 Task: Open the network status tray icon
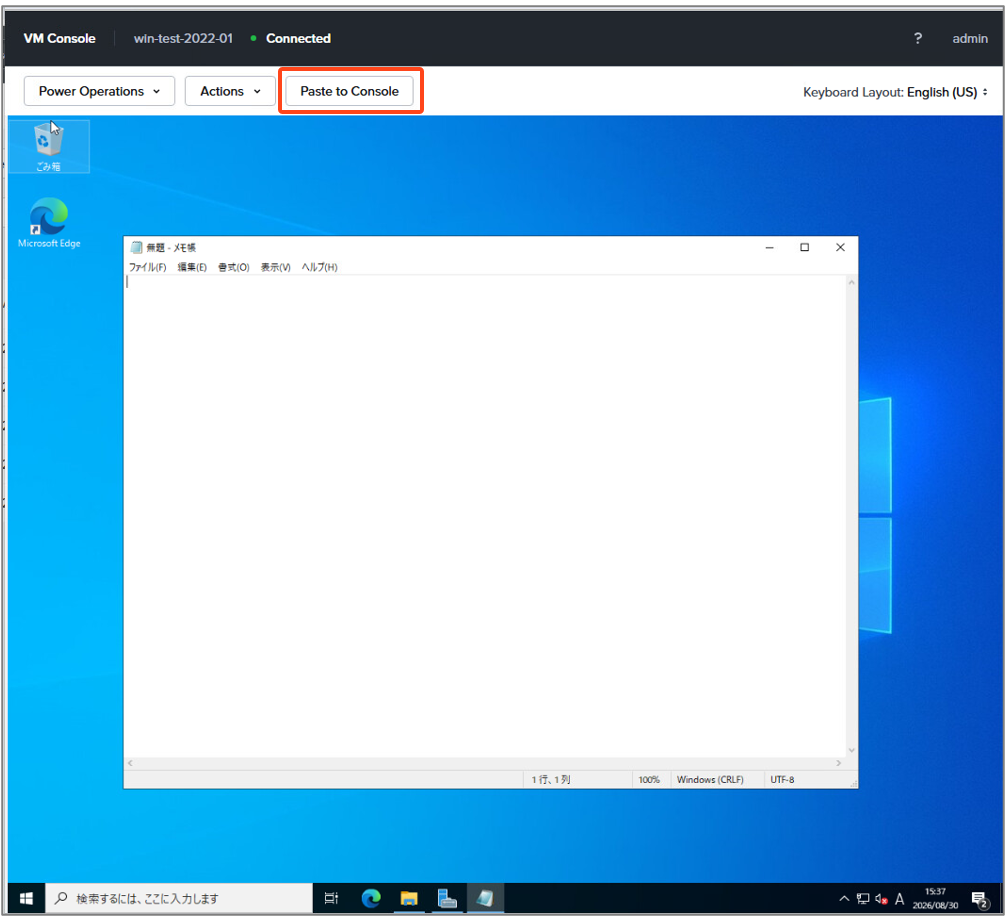[863, 899]
